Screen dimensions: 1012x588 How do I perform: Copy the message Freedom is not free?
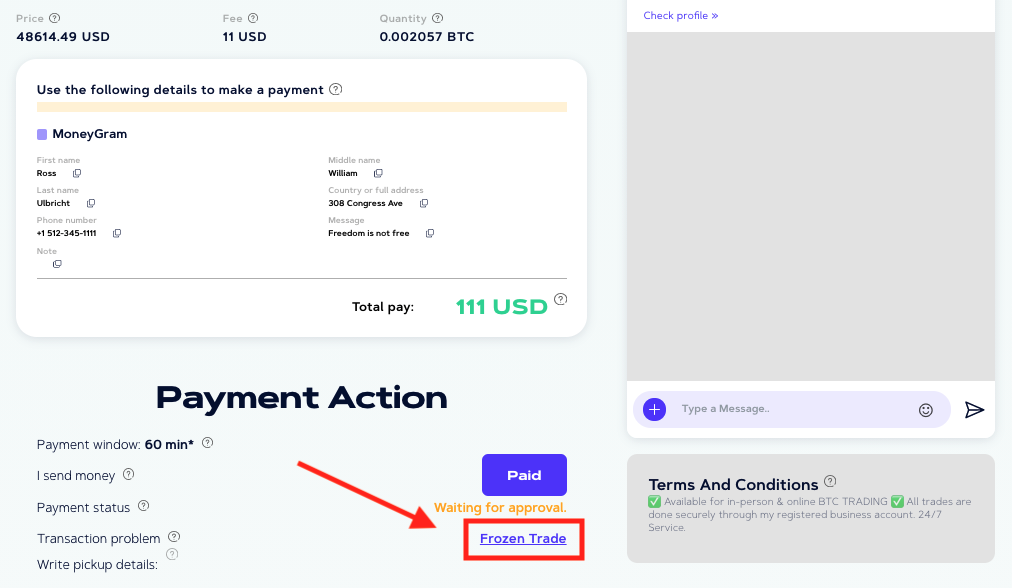pos(430,233)
